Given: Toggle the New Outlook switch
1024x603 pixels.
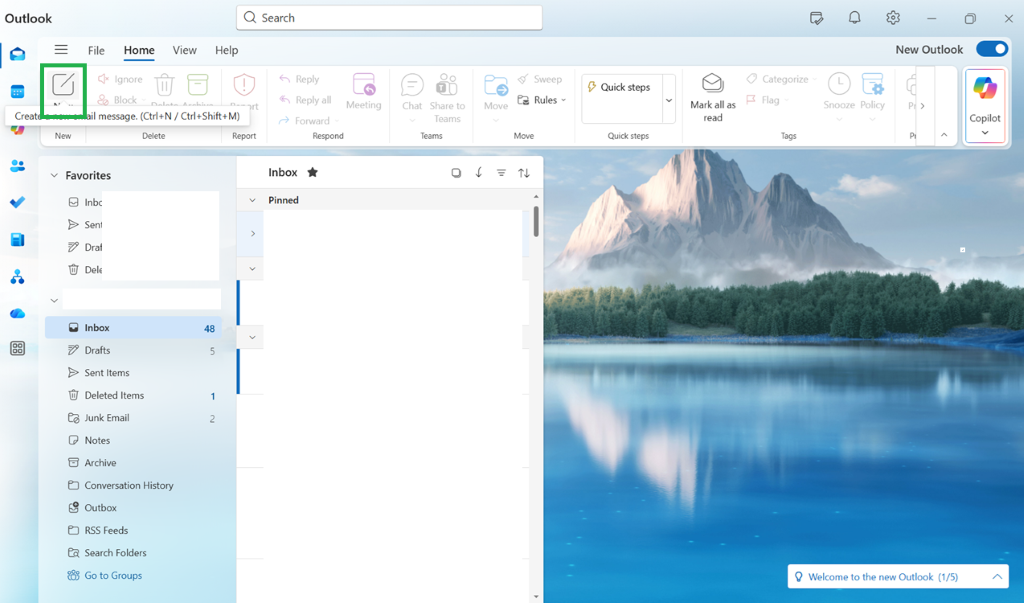Looking at the screenshot, I should pyautogui.click(x=991, y=49).
